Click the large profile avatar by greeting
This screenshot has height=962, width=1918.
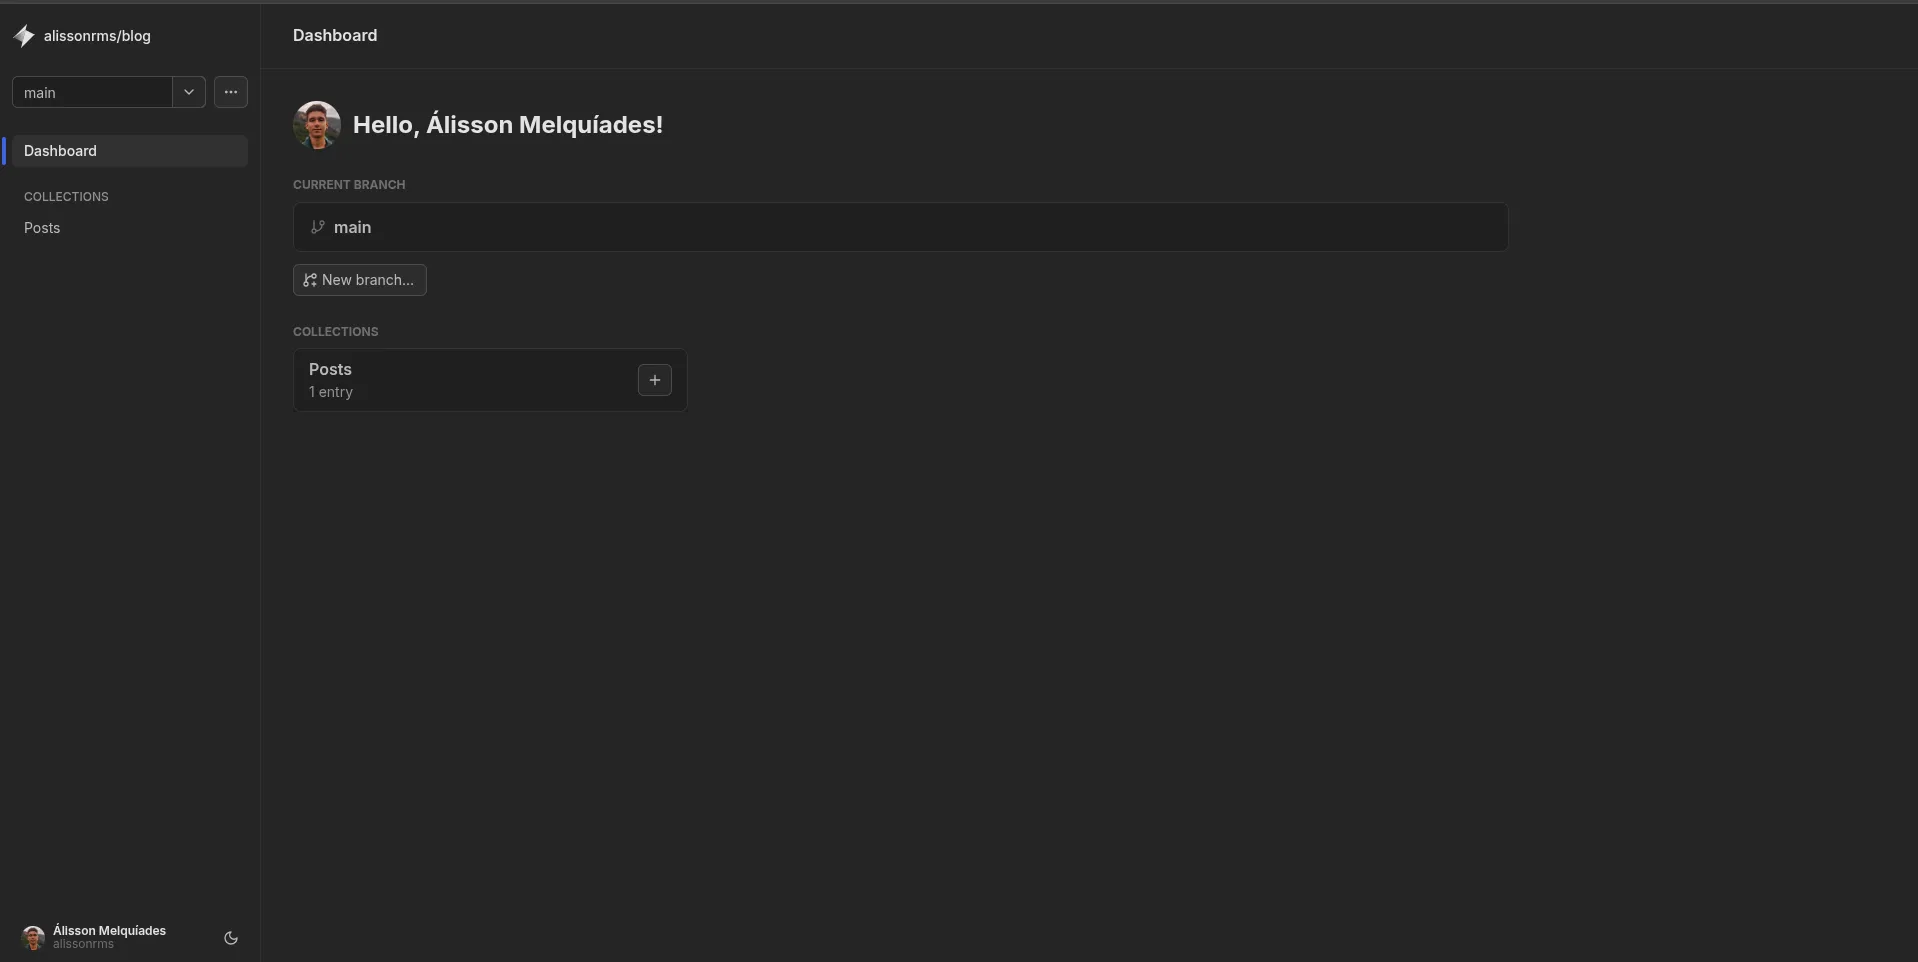point(317,125)
